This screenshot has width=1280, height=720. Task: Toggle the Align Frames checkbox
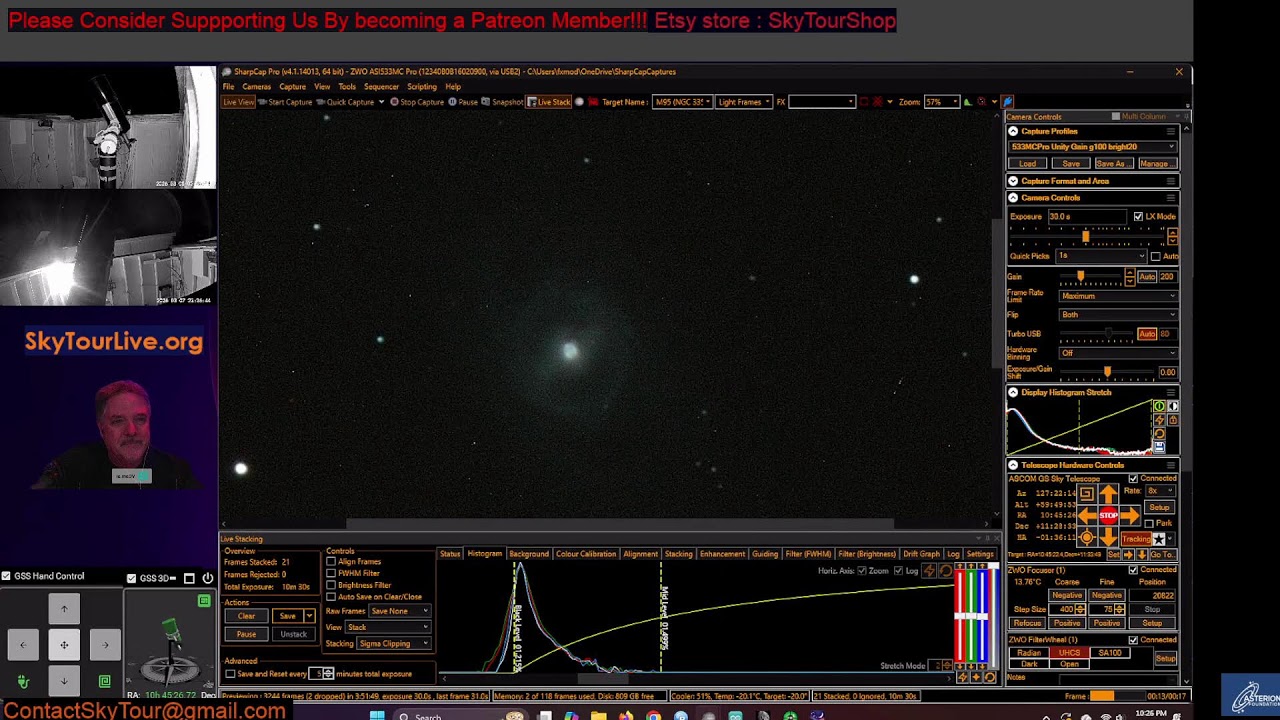pos(331,562)
